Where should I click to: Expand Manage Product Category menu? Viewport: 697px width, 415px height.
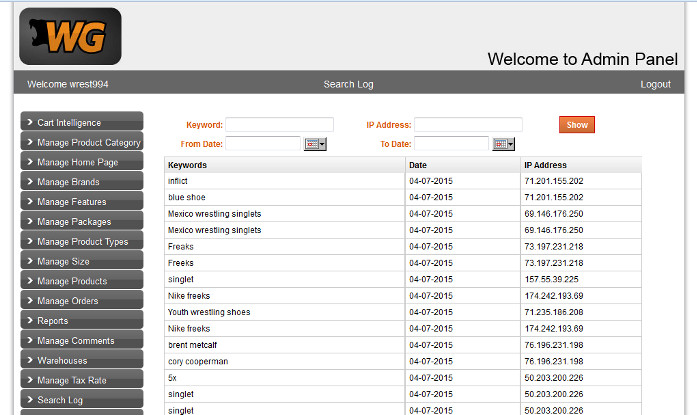click(x=88, y=142)
